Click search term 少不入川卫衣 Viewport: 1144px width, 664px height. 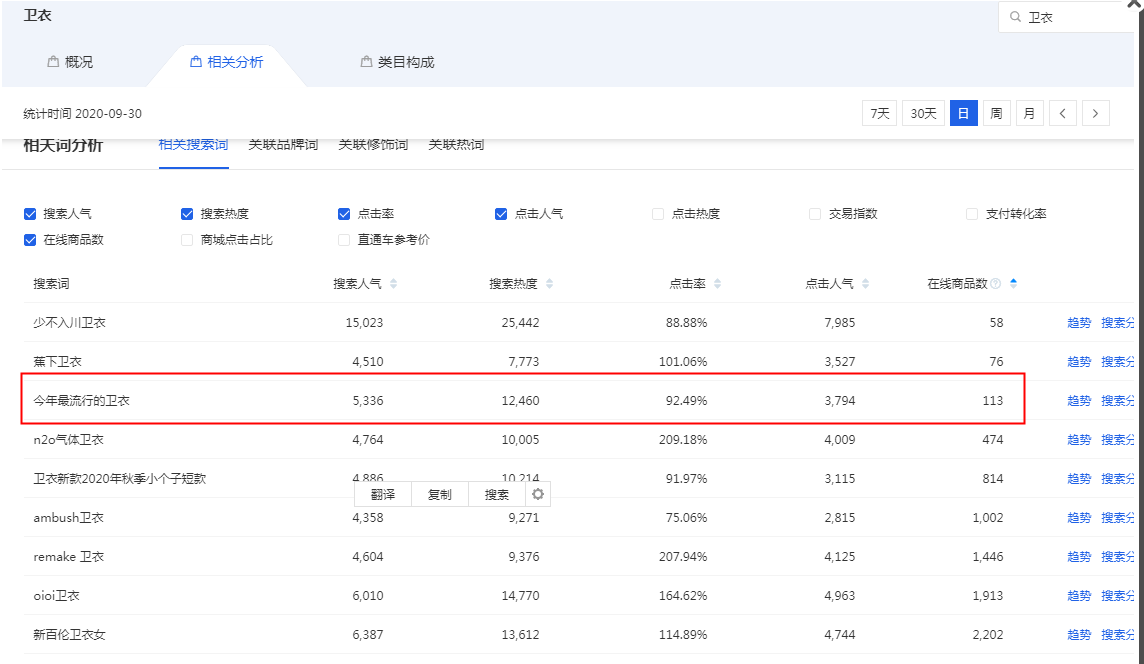click(x=69, y=323)
